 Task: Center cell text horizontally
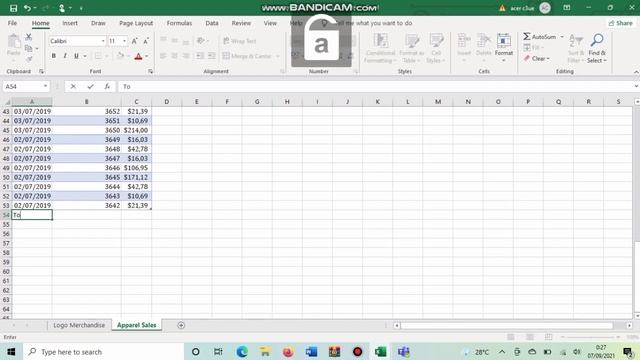click(x=174, y=56)
